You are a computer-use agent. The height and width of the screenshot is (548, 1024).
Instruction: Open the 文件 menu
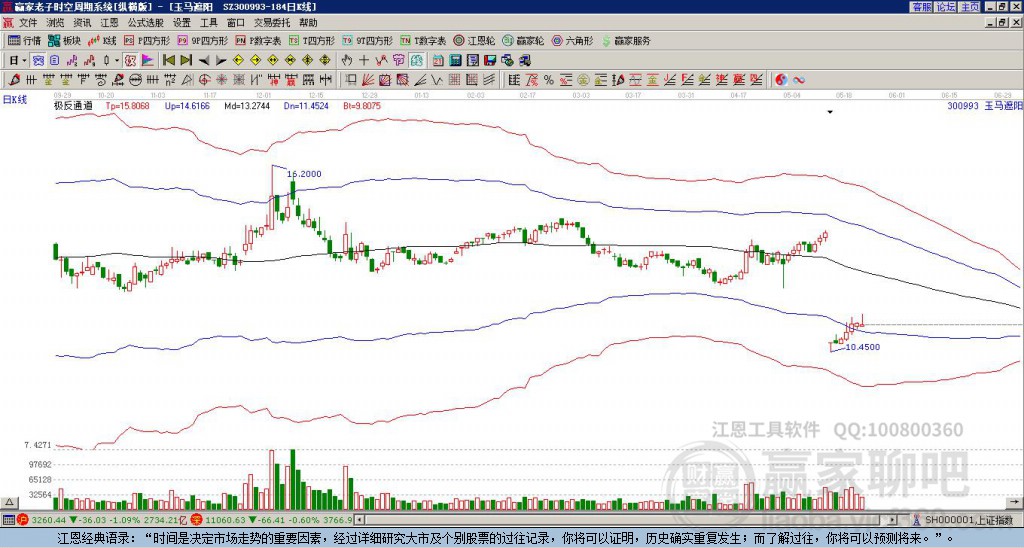coord(28,23)
